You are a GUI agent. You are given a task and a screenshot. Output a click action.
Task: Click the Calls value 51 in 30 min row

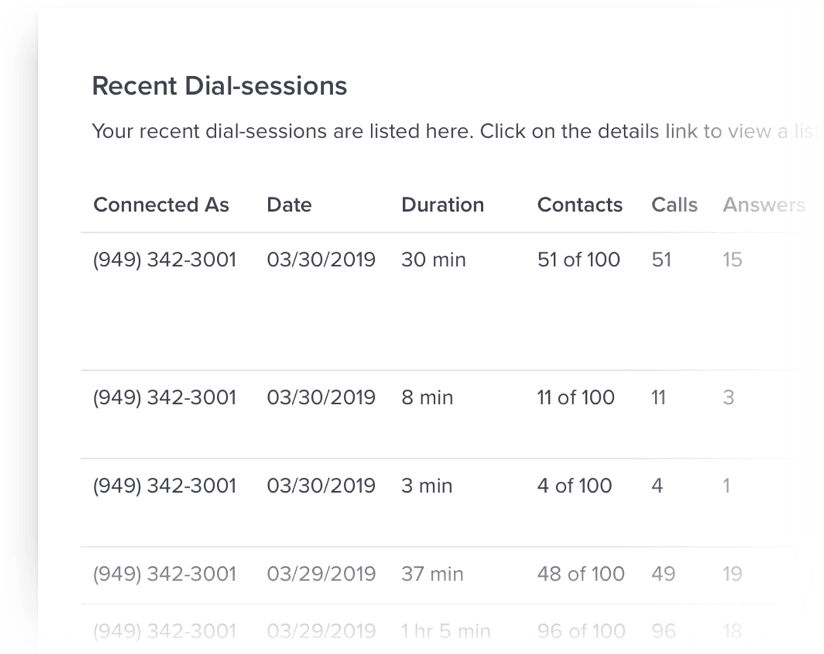click(662, 259)
